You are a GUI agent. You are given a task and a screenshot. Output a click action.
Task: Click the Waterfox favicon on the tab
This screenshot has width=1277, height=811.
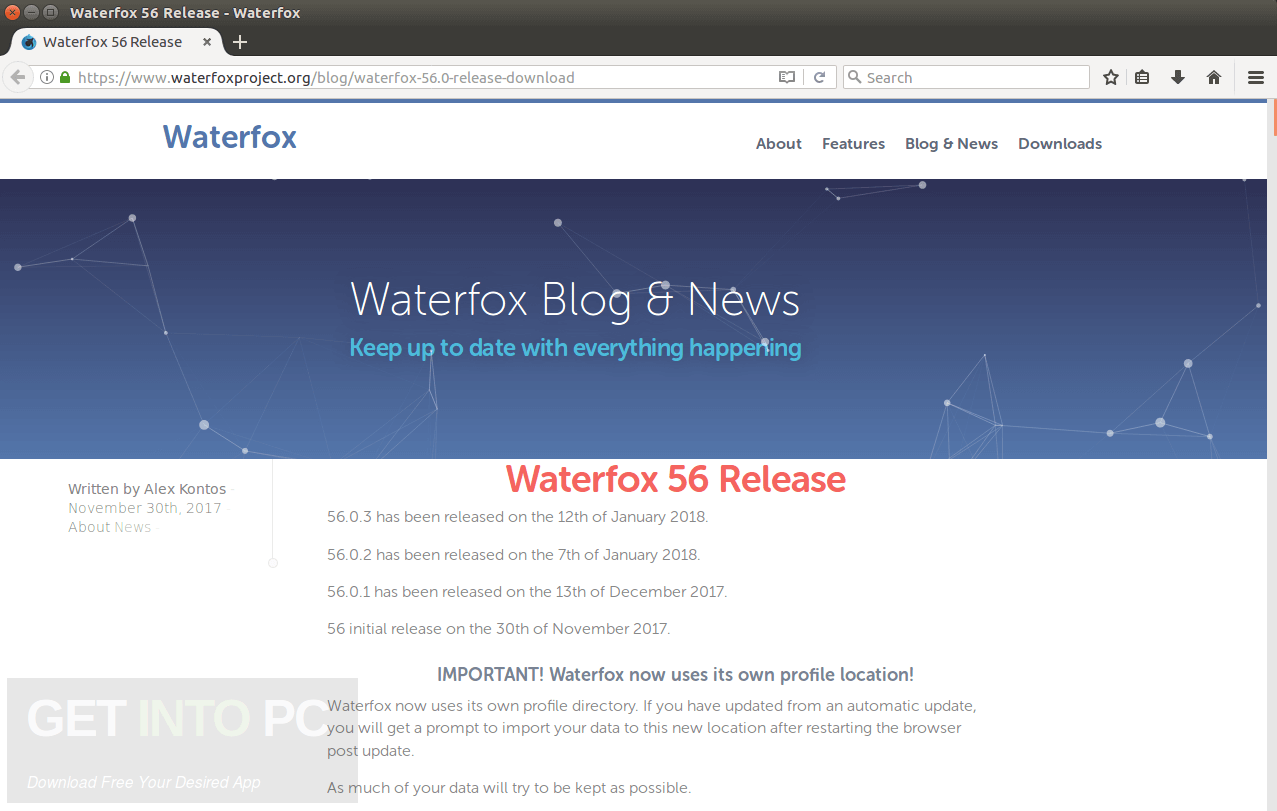click(x=29, y=42)
